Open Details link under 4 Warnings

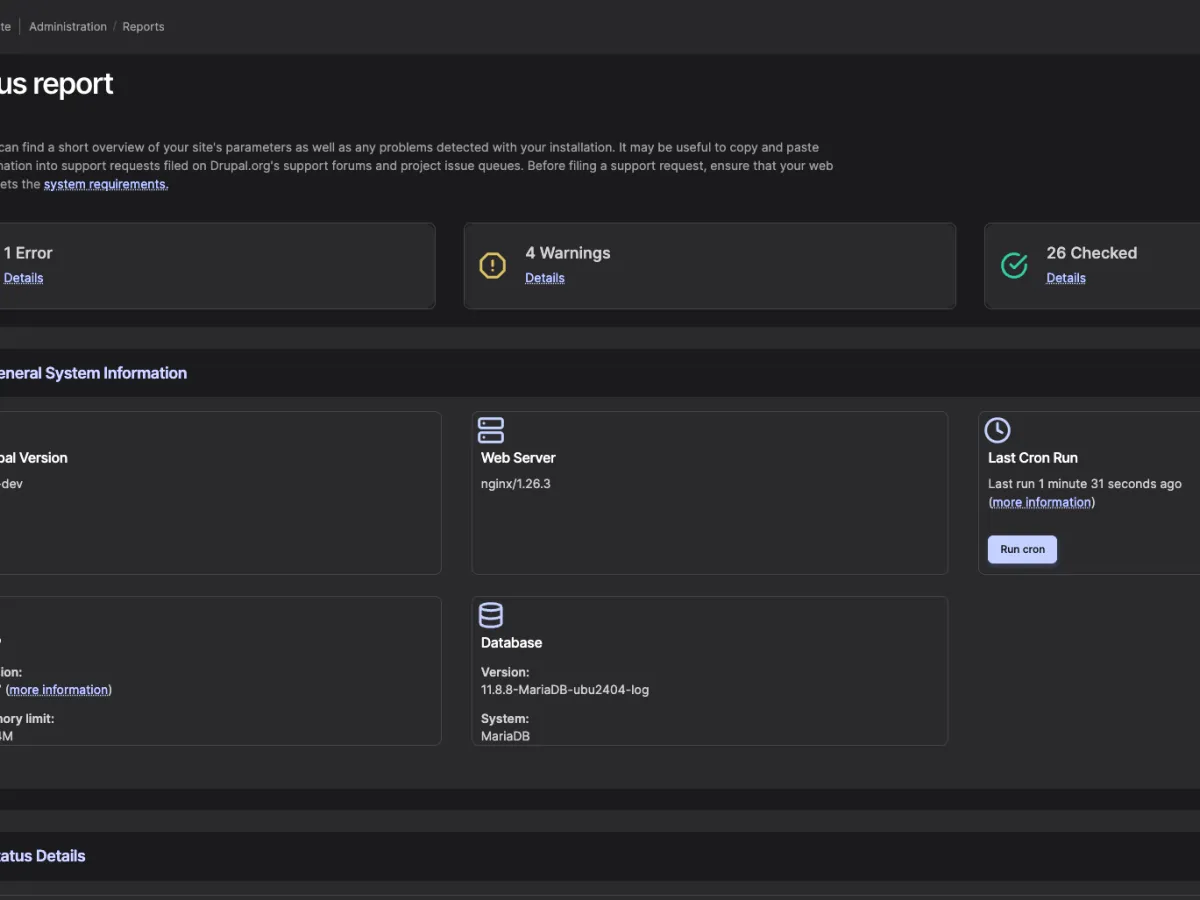pos(545,278)
